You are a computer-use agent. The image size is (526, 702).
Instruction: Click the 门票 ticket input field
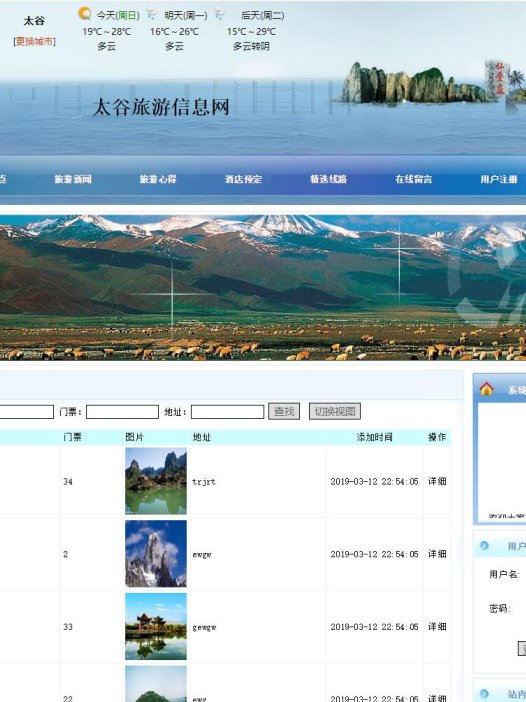coord(122,412)
